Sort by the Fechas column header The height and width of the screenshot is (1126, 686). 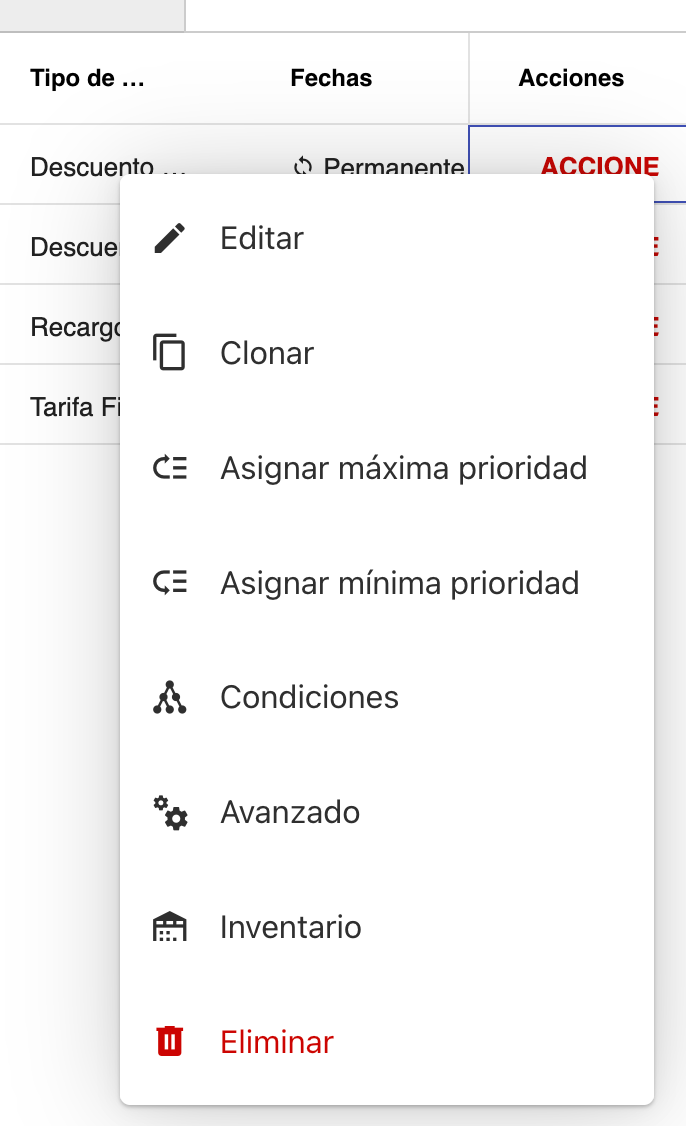[330, 77]
